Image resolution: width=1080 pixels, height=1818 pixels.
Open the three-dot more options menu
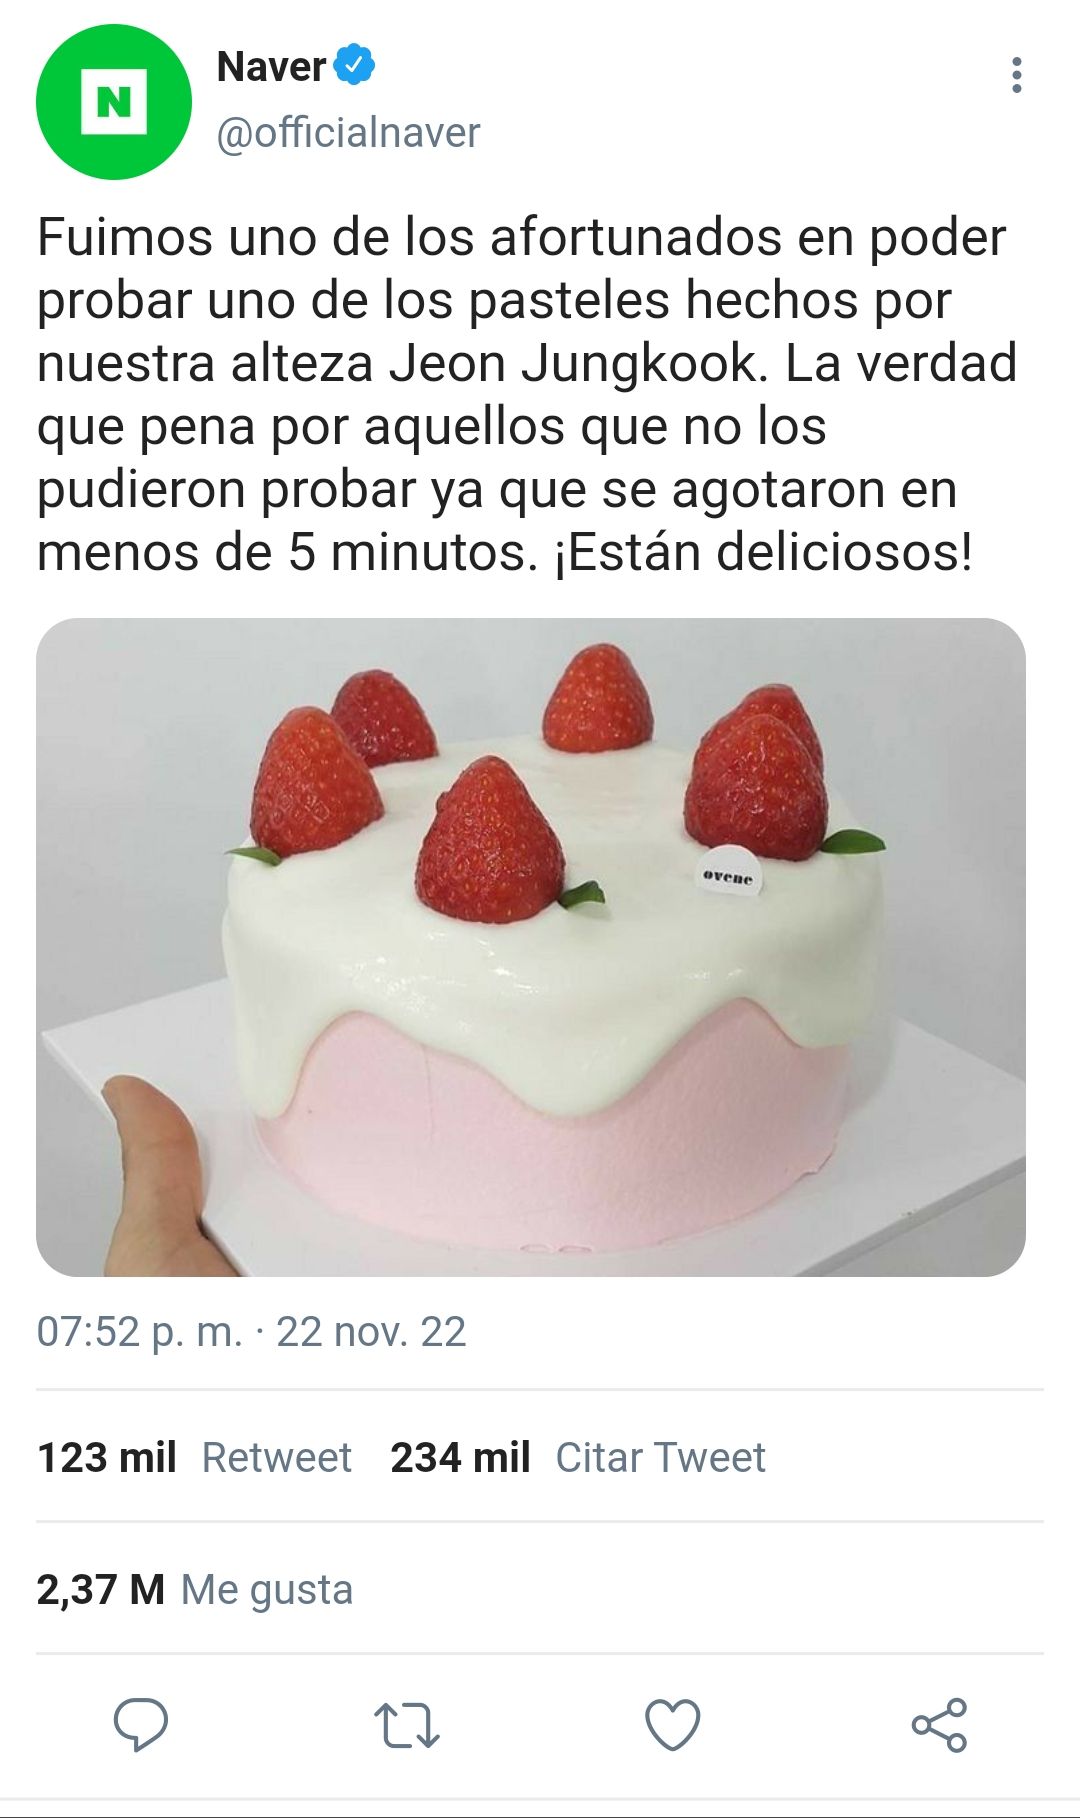pyautogui.click(x=1016, y=75)
